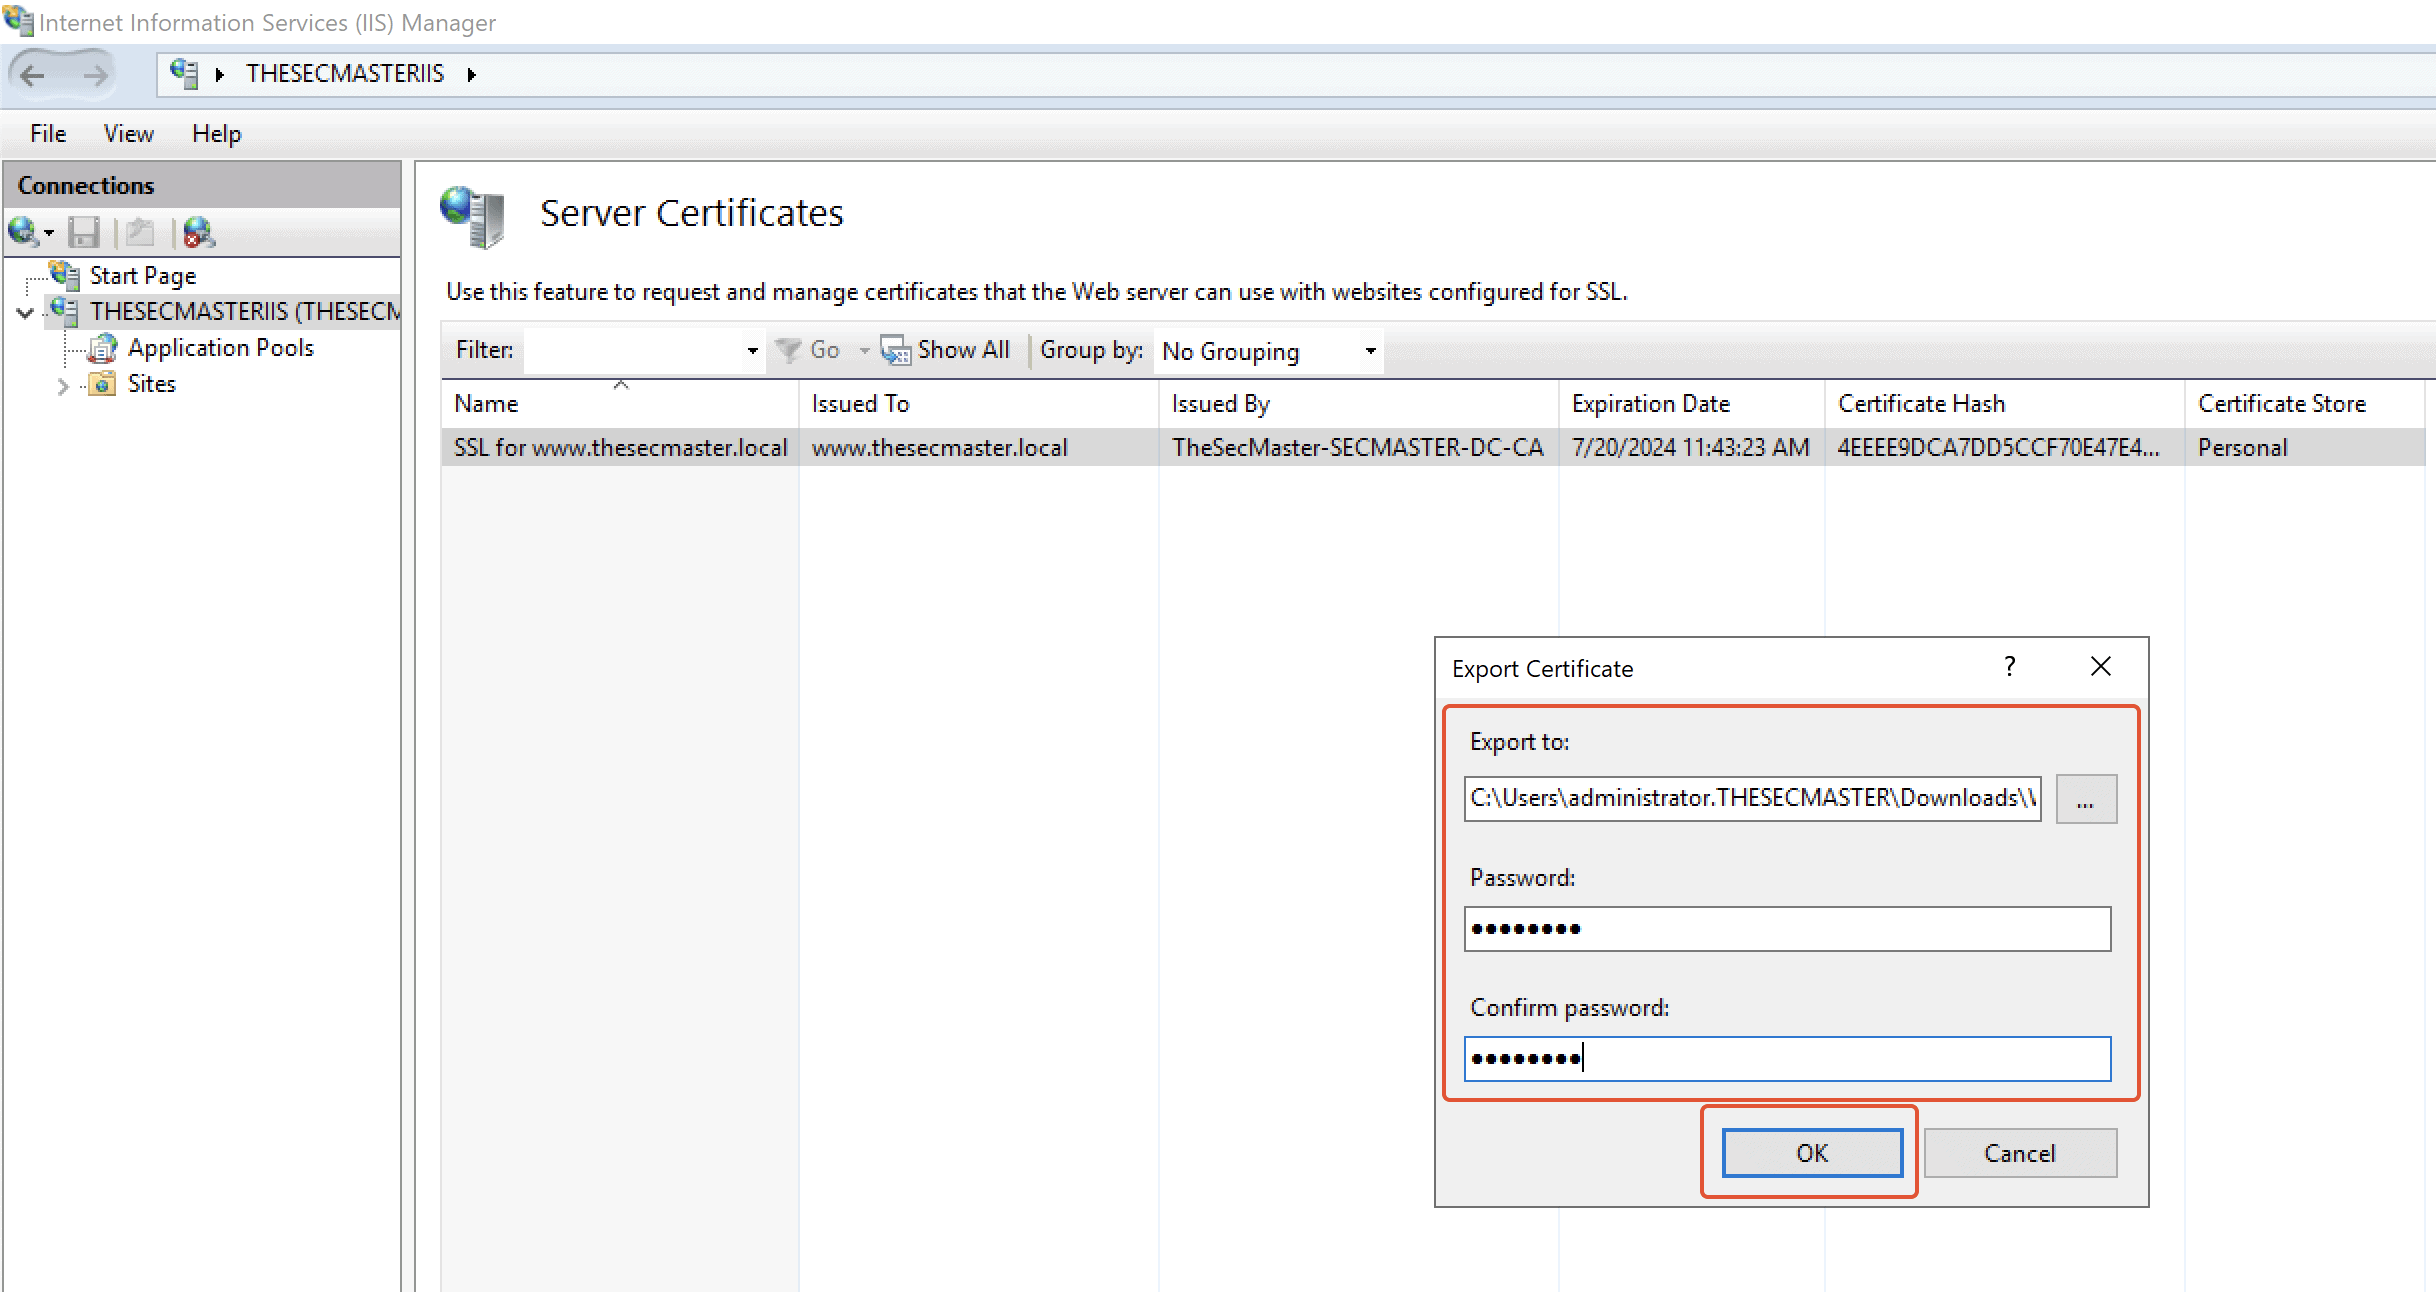Click the Application Pools icon
This screenshot has height=1292, width=2436.
[x=102, y=348]
